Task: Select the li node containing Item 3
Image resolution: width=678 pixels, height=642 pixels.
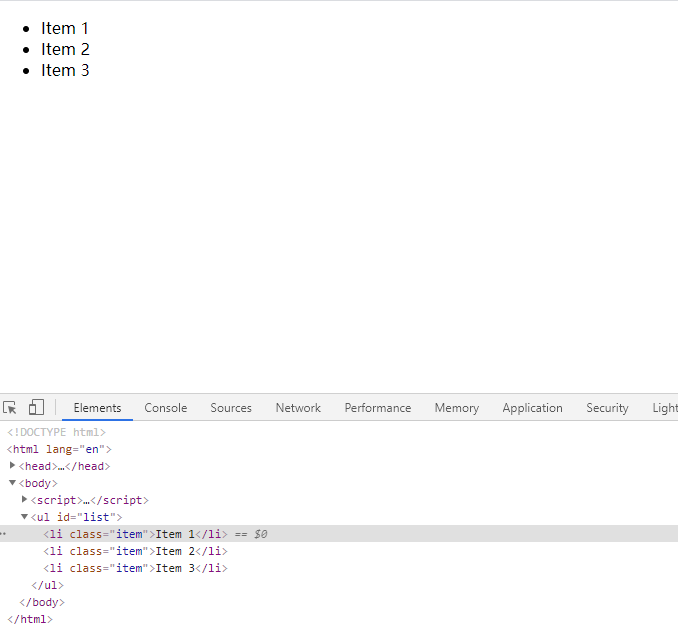Action: click(x=135, y=568)
